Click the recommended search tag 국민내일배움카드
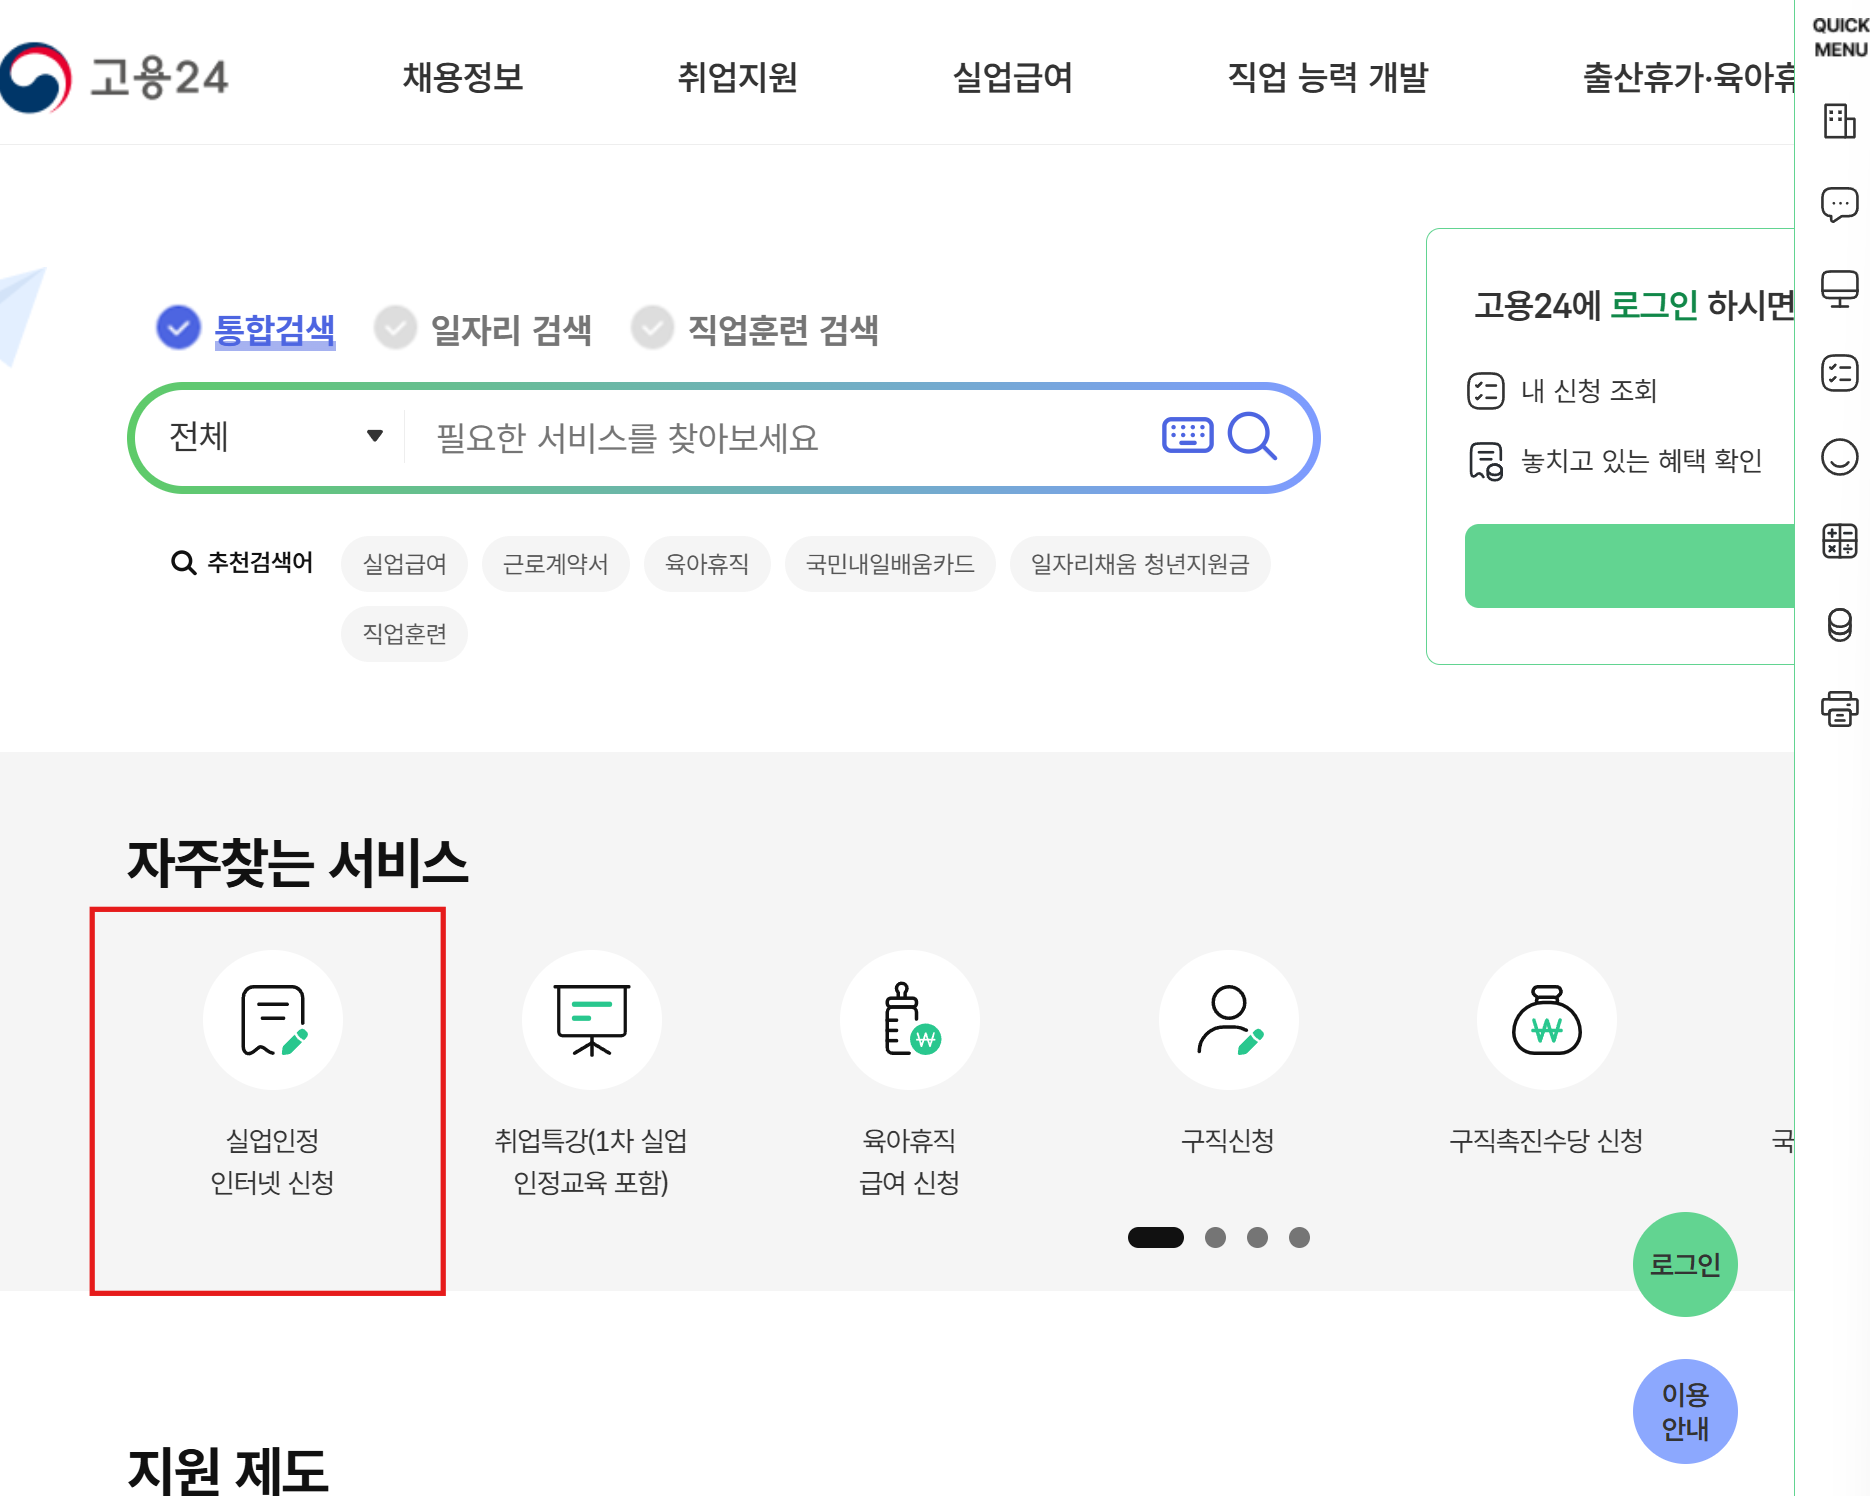The width and height of the screenshot is (1870, 1496). click(889, 564)
